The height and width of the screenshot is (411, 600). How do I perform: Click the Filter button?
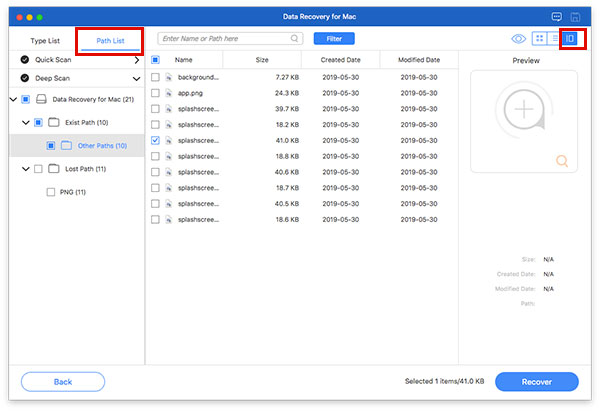[334, 39]
